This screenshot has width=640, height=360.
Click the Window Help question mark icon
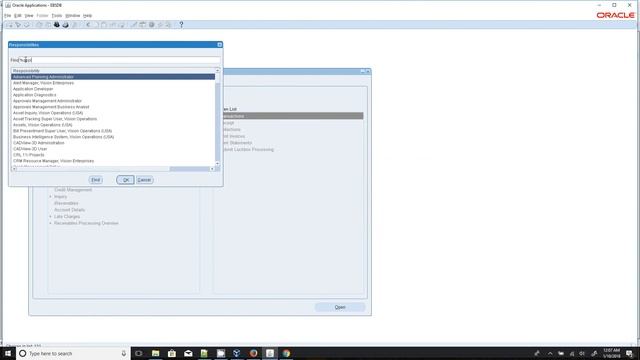click(181, 25)
